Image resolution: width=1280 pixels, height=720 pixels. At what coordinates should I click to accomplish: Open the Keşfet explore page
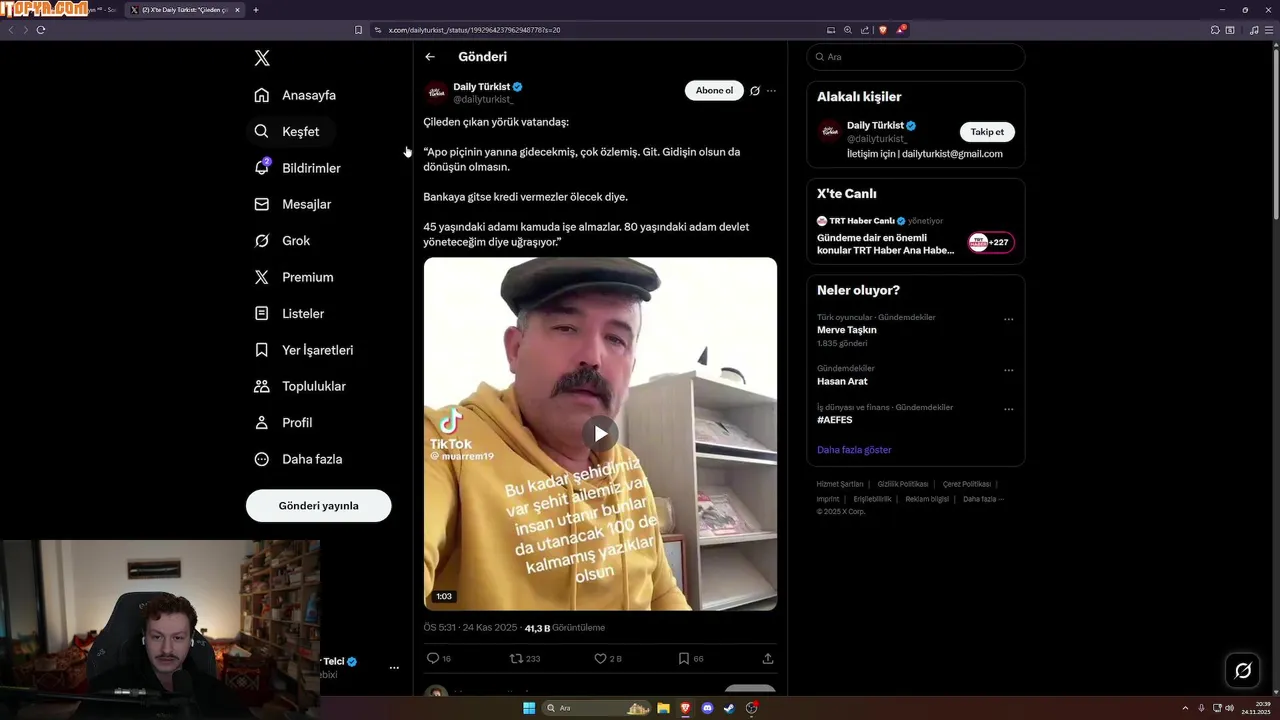click(288, 131)
